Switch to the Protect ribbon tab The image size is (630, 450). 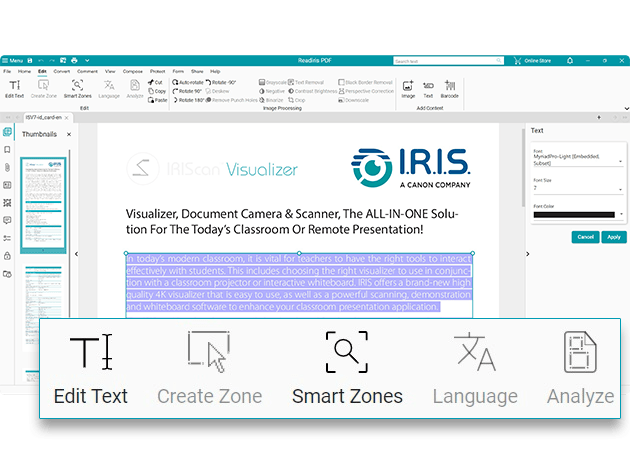158,72
